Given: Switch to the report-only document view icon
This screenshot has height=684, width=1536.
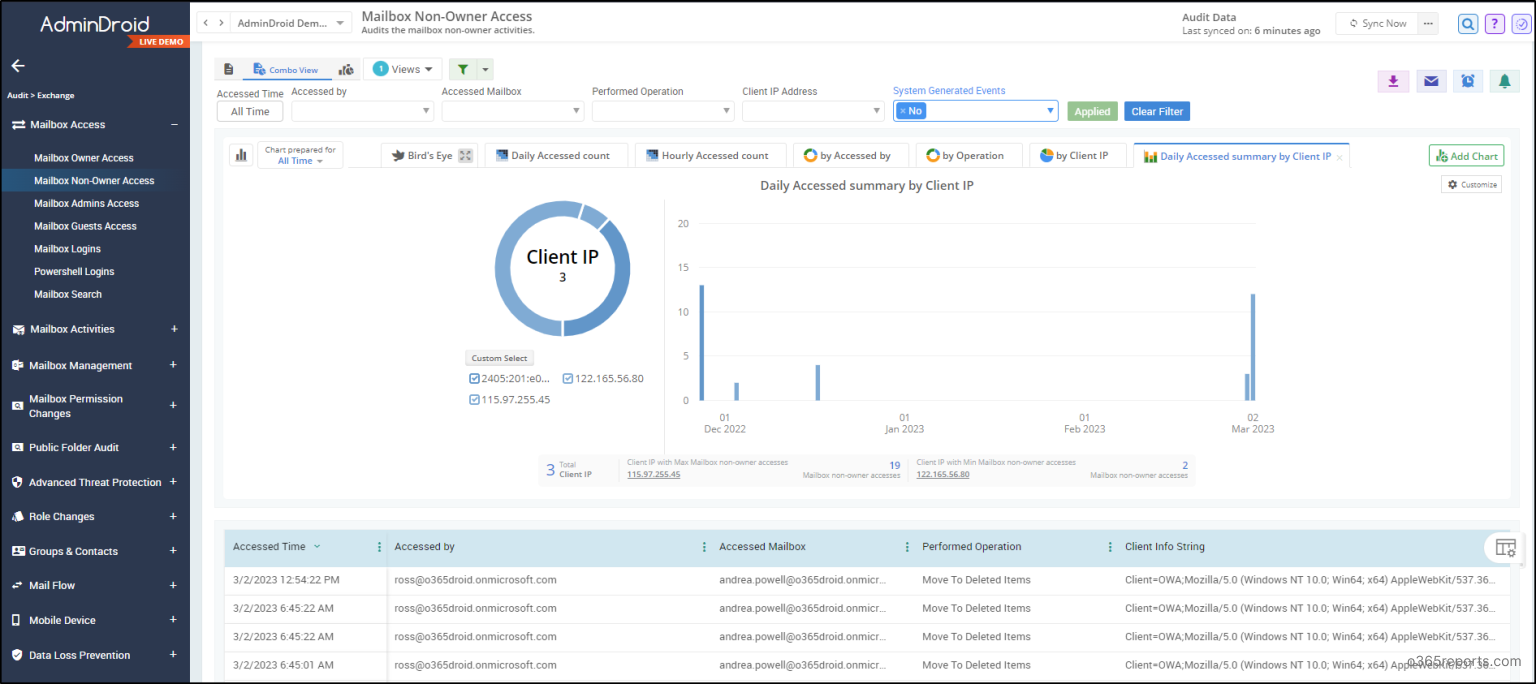Looking at the screenshot, I should click(x=229, y=69).
